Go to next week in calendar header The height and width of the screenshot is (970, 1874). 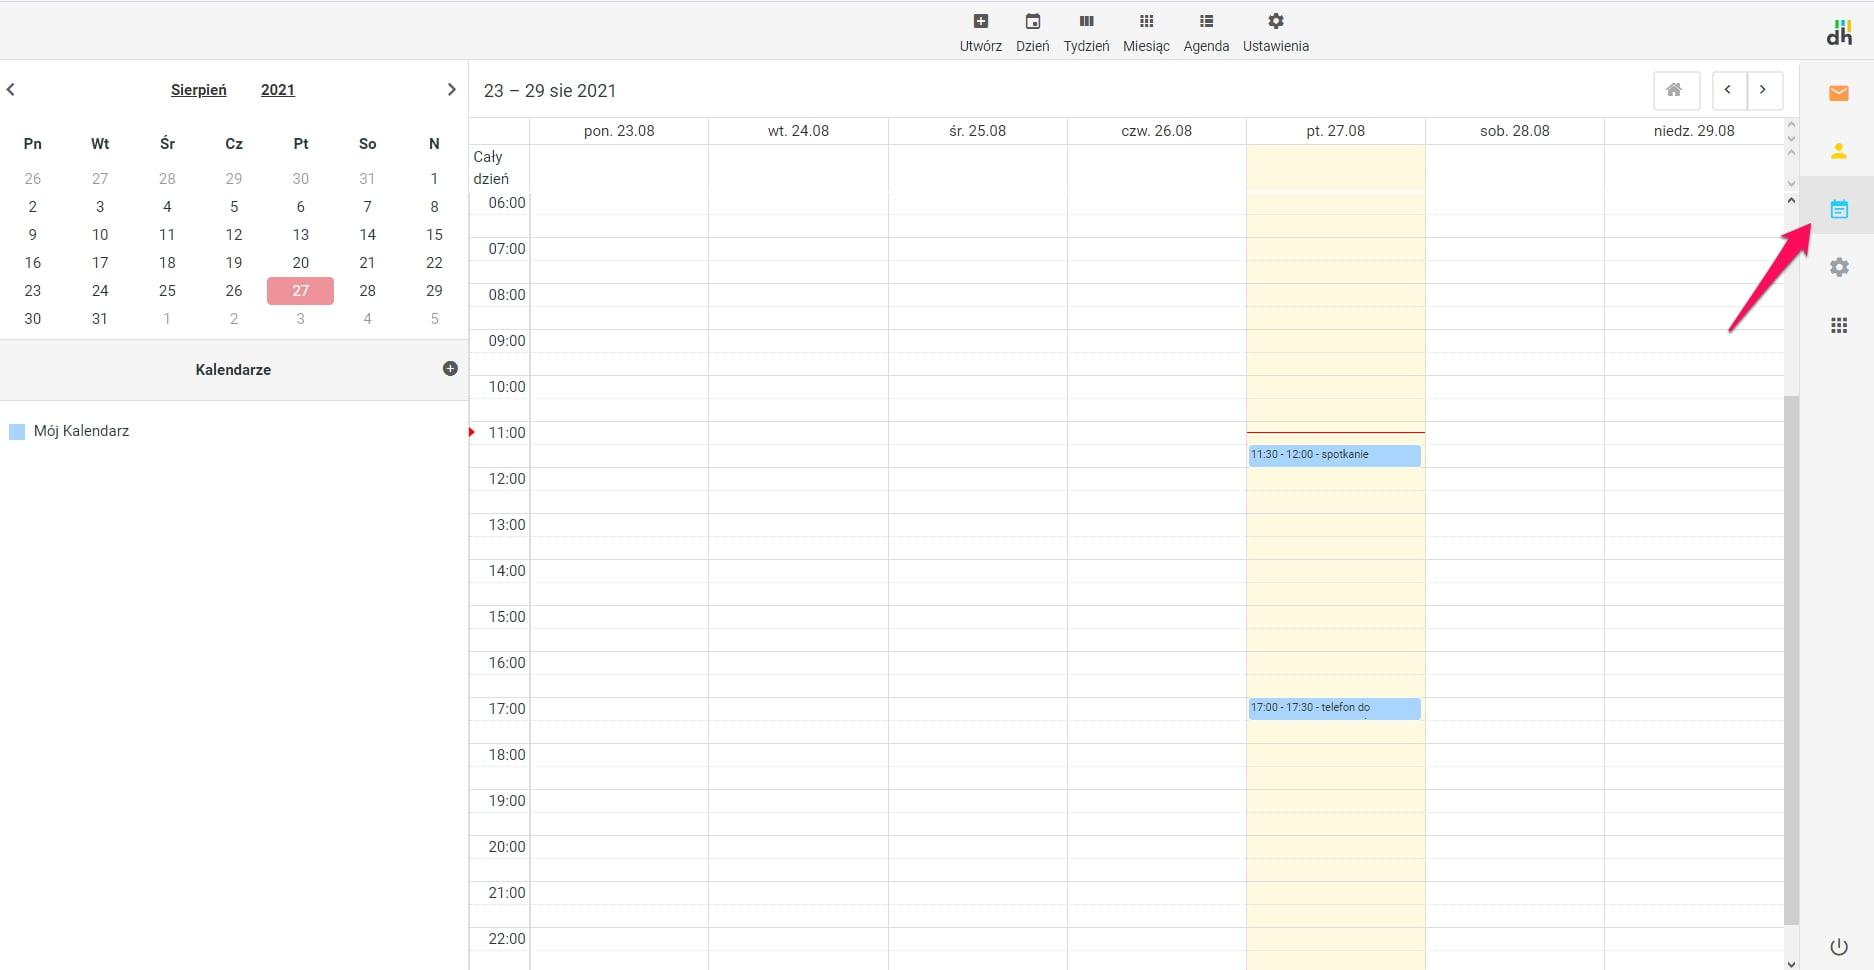tap(1763, 91)
